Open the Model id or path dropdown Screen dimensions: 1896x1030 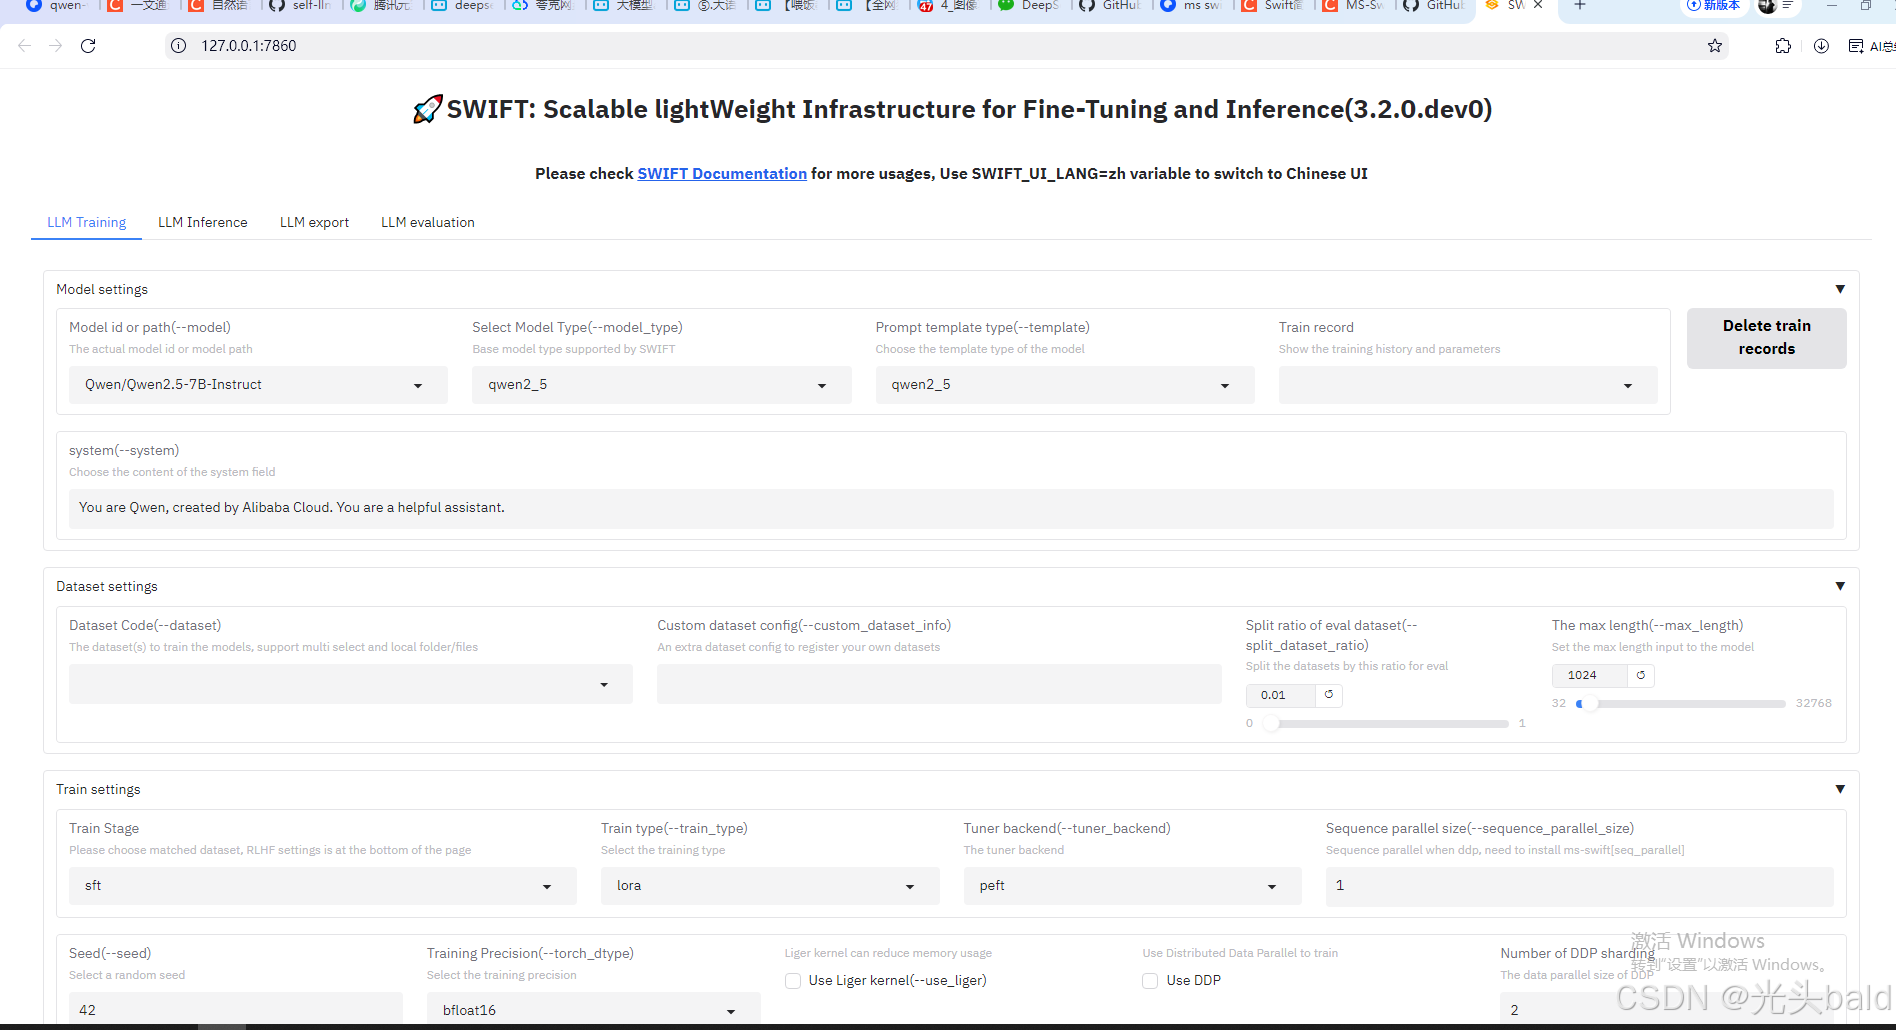tap(258, 385)
